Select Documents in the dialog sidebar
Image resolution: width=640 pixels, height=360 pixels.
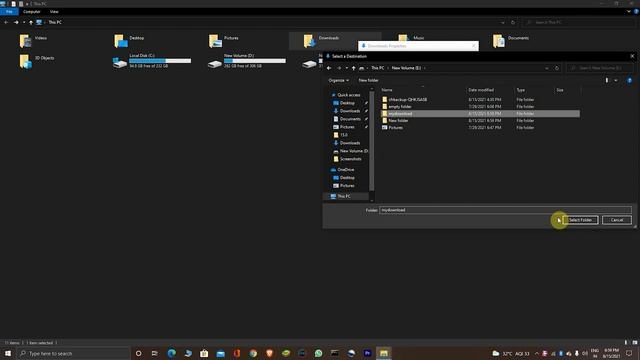click(348, 119)
